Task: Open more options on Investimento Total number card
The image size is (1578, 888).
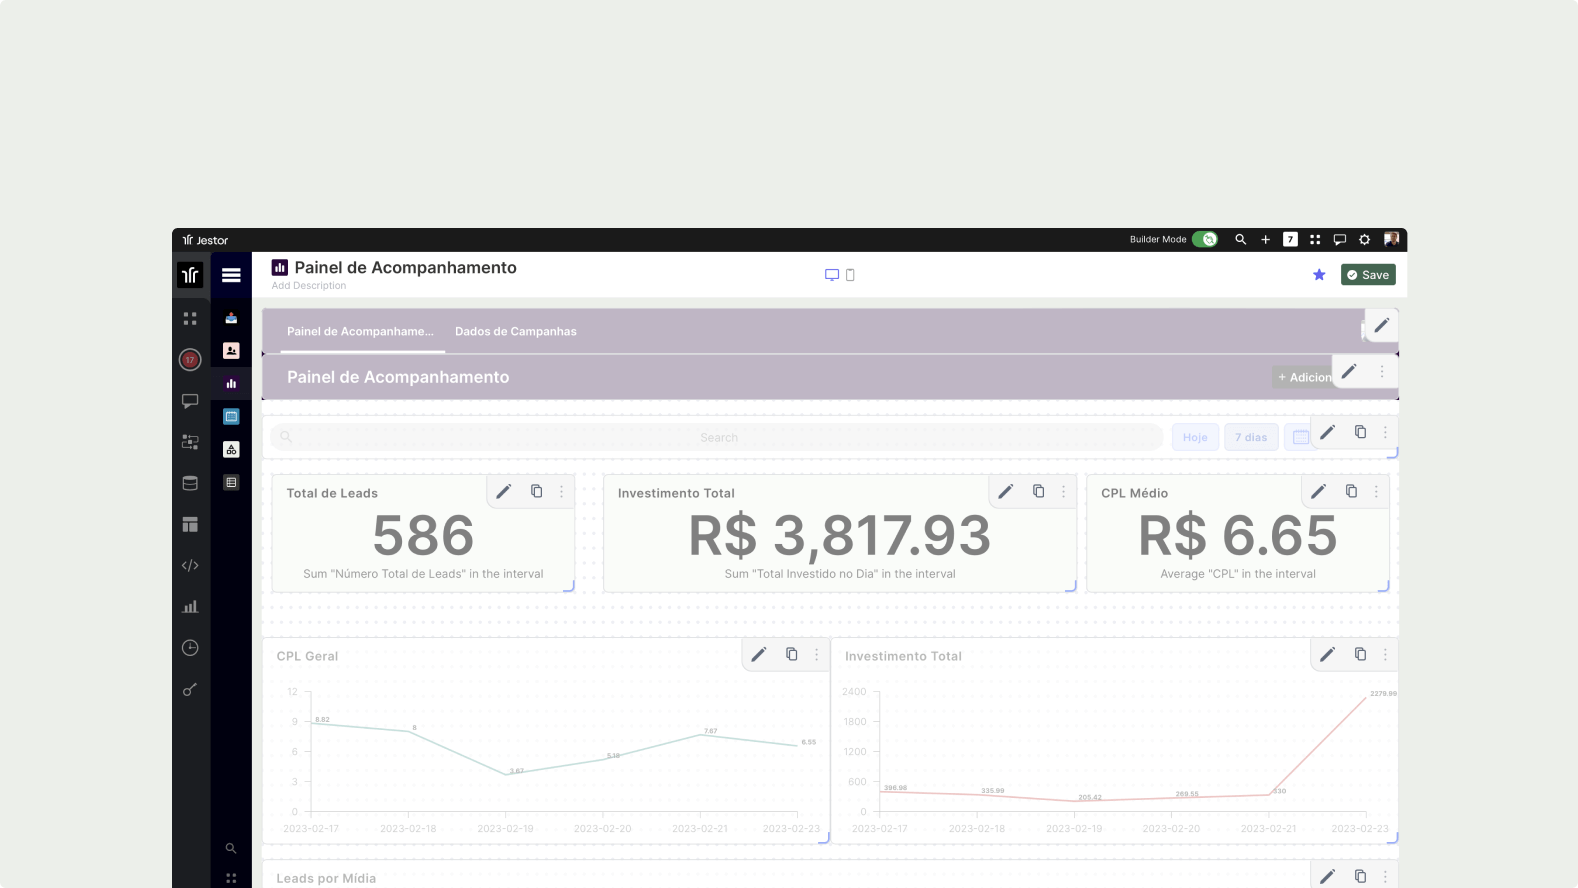Action: (1064, 491)
